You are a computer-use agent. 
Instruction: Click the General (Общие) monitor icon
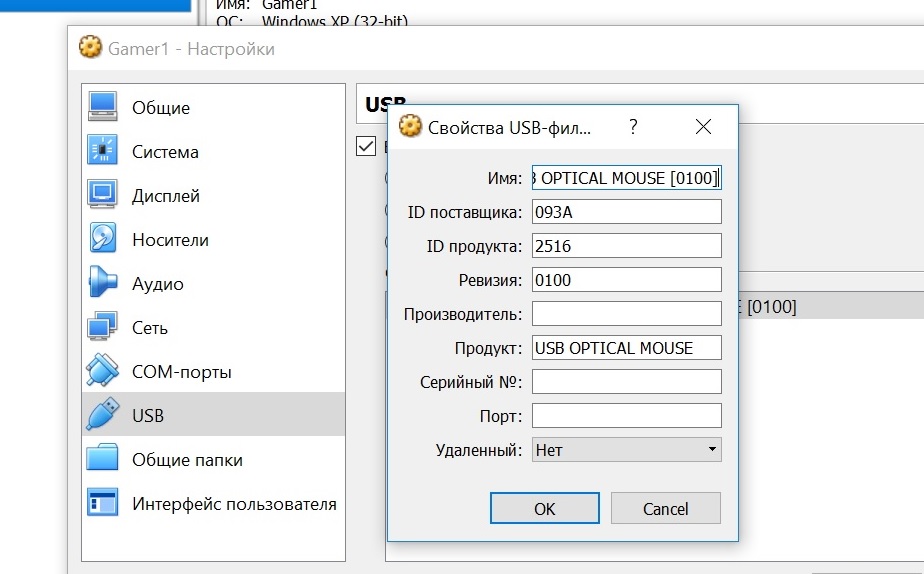(x=103, y=108)
